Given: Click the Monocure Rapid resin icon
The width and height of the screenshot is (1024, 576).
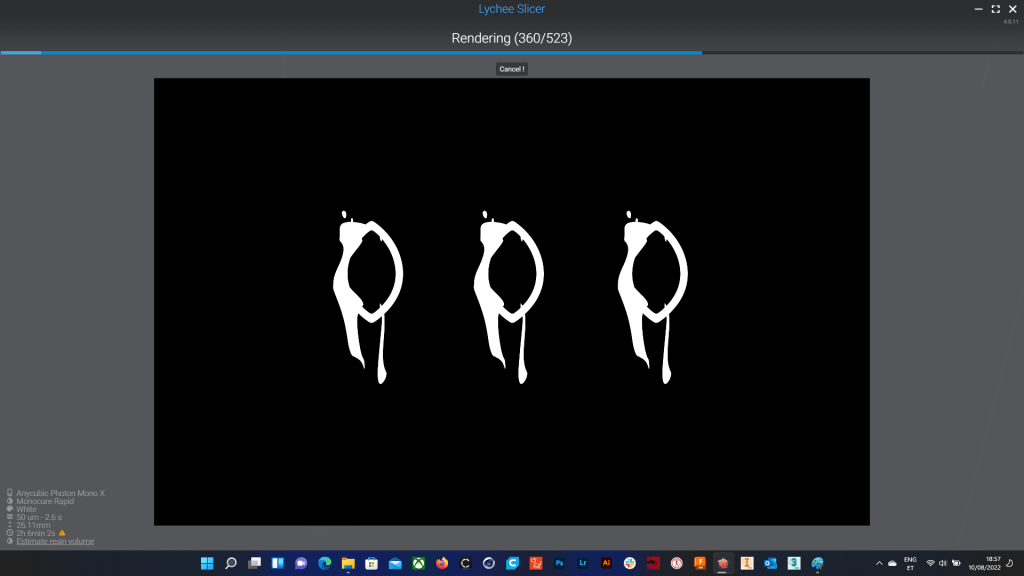Looking at the screenshot, I should click(x=10, y=501).
